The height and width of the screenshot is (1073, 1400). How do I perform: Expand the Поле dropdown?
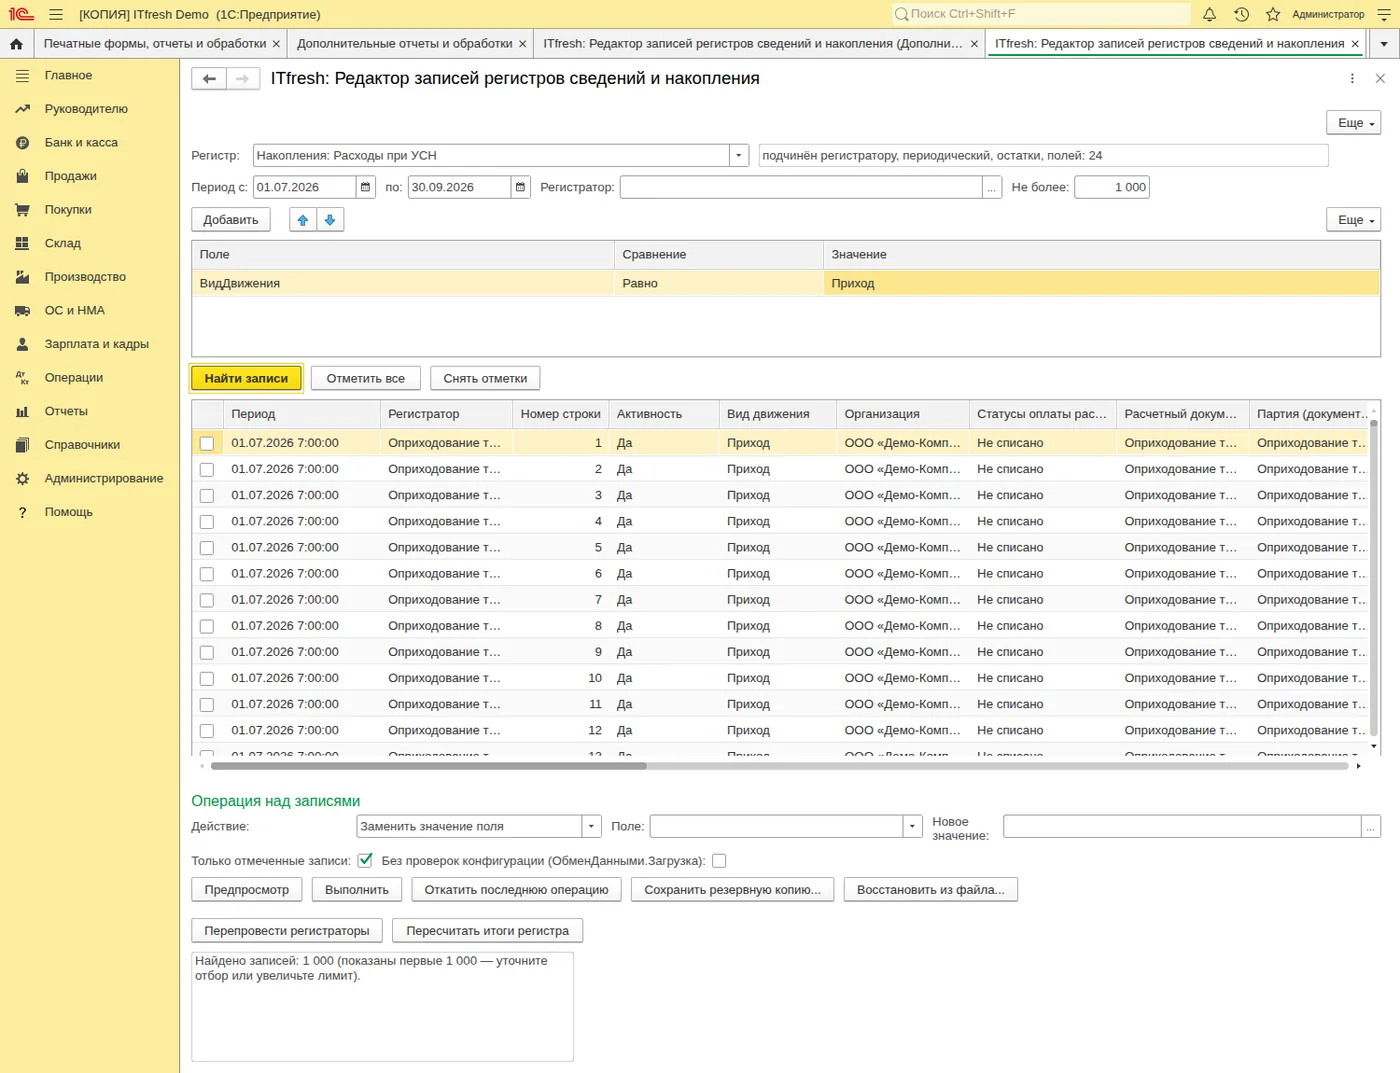click(912, 827)
